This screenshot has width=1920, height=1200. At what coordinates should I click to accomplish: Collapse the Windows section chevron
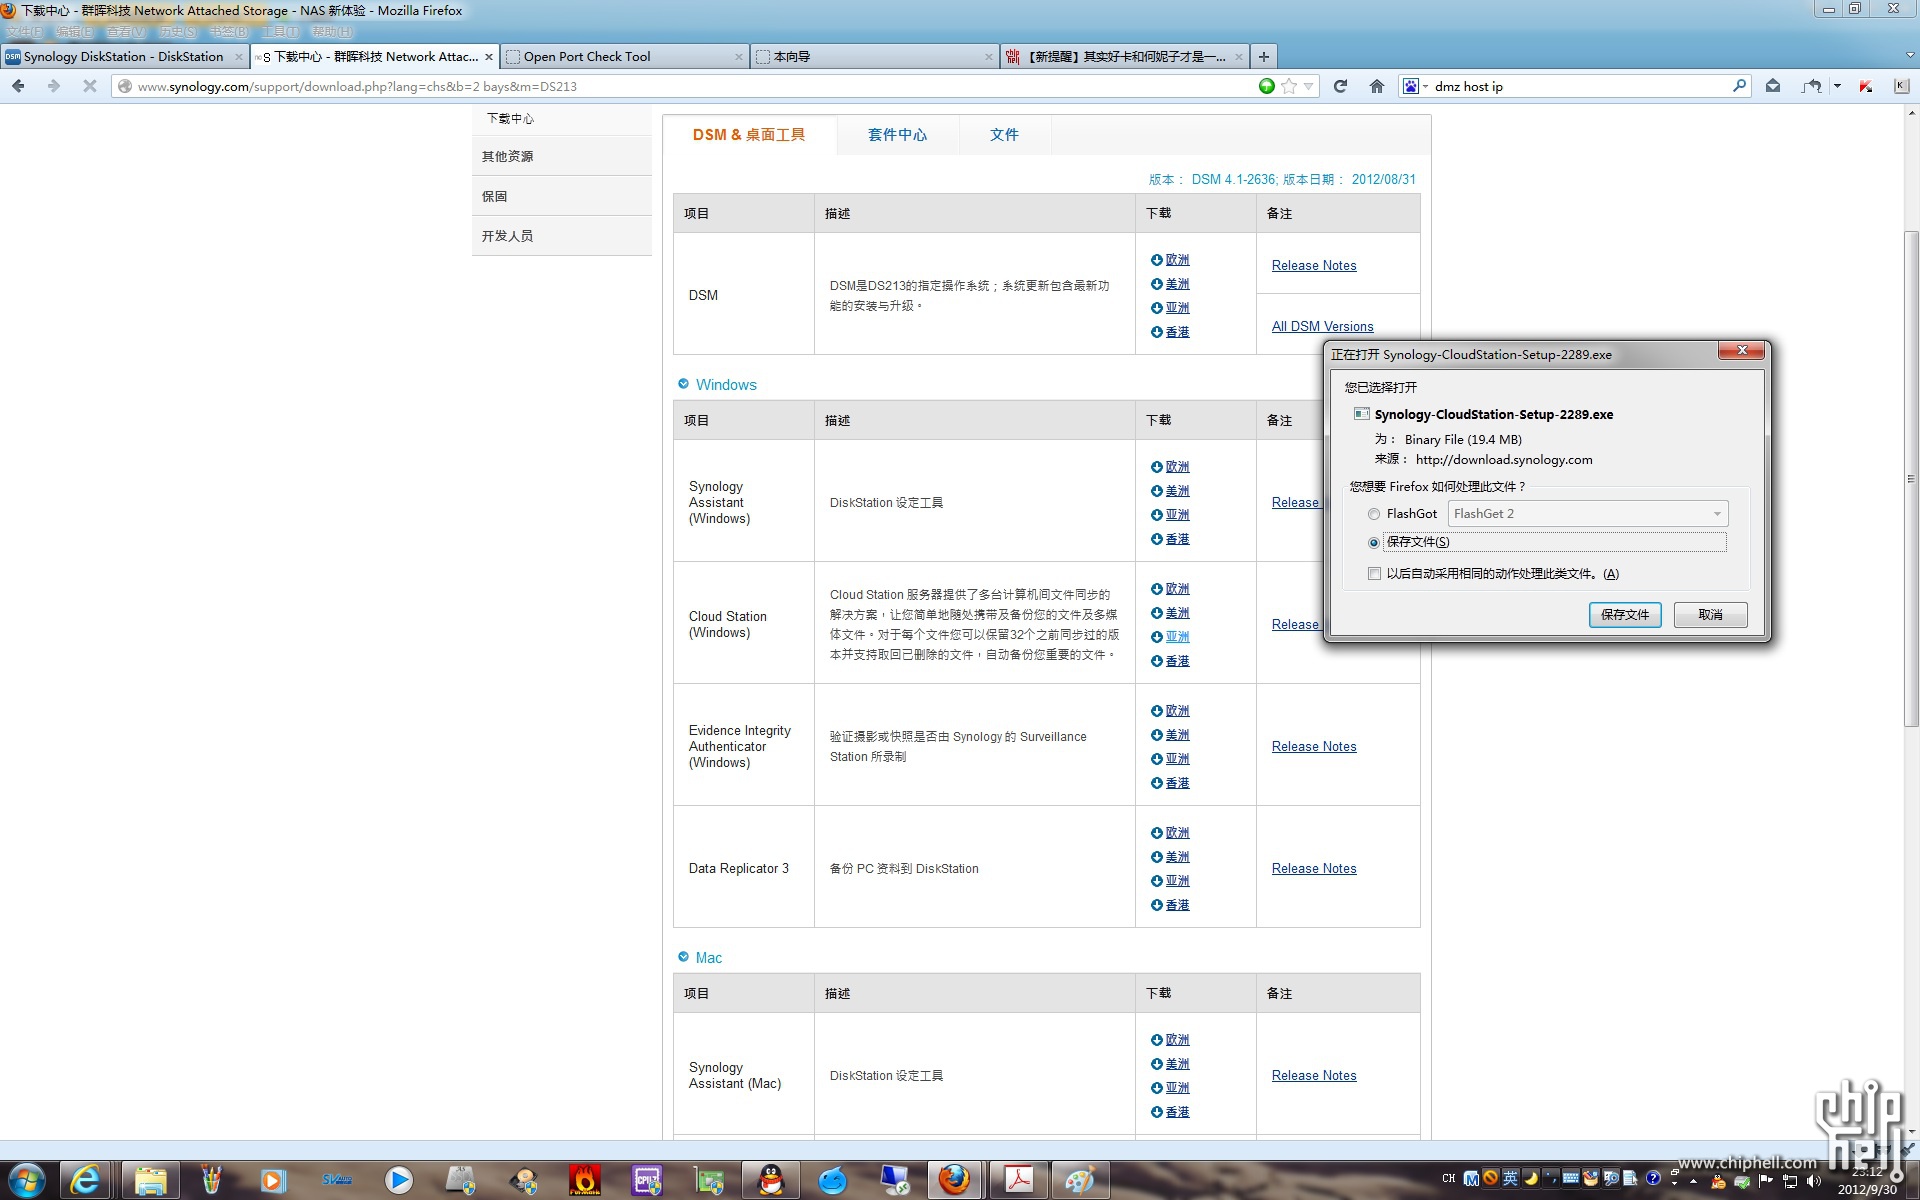point(683,384)
